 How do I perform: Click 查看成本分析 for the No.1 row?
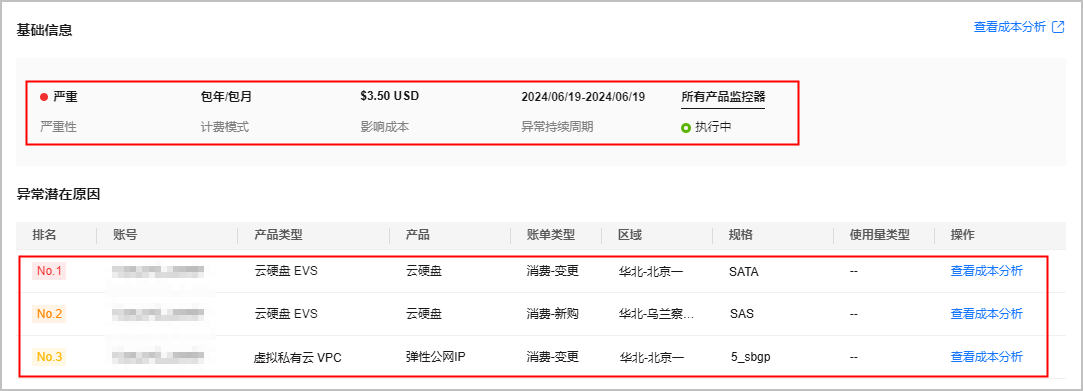coord(986,271)
